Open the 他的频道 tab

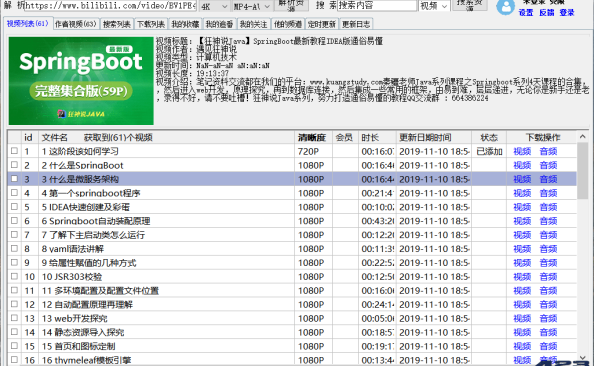coord(288,24)
